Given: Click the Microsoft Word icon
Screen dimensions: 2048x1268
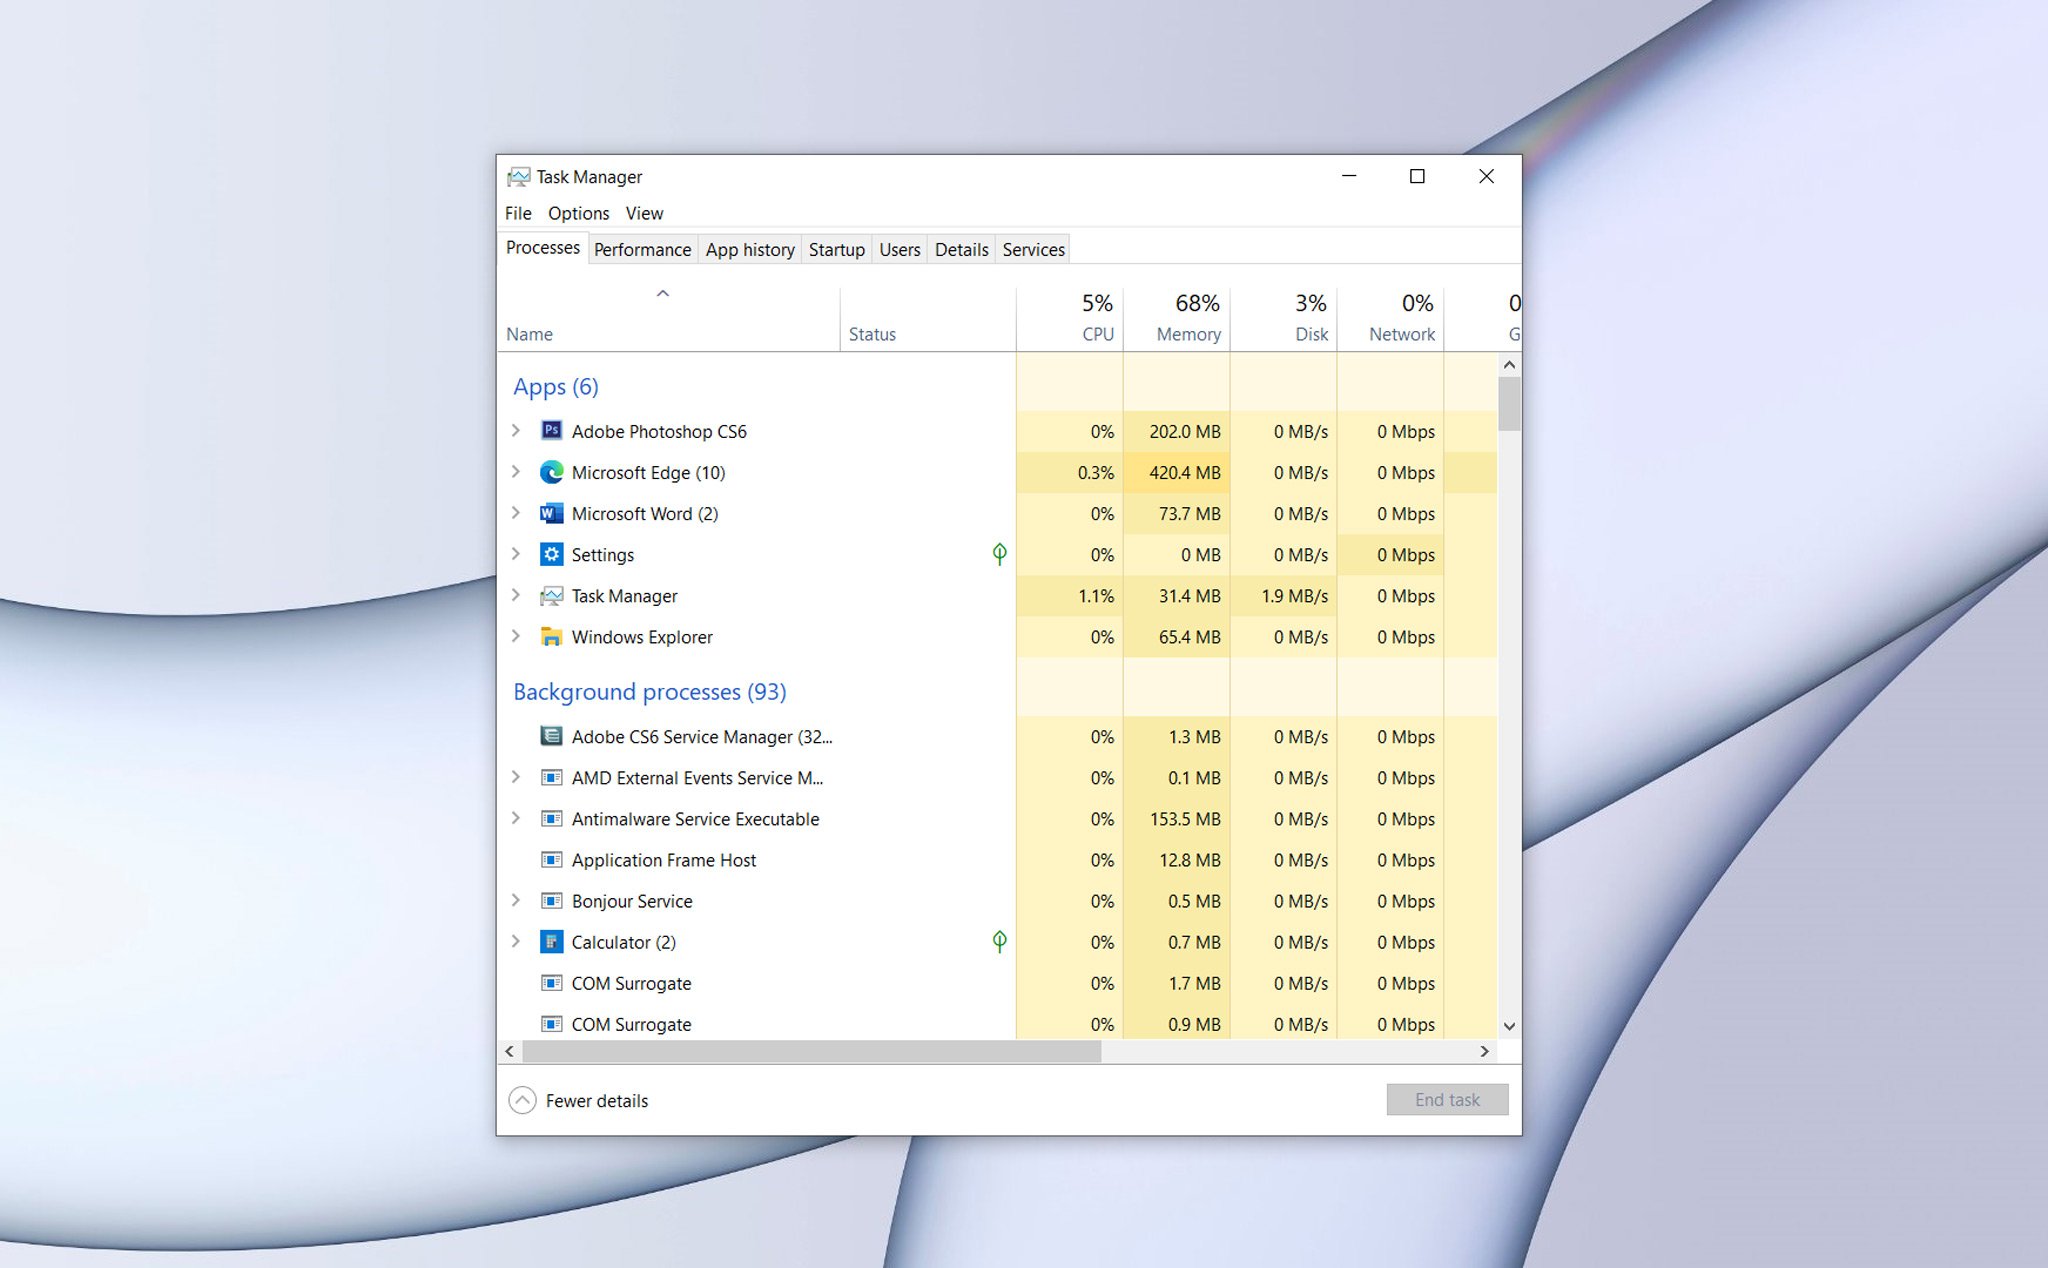Looking at the screenshot, I should 551,513.
